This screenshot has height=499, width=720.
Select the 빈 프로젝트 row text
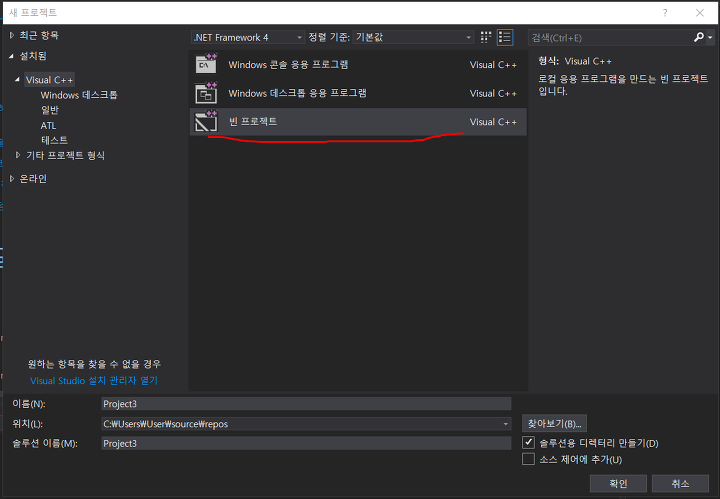point(253,122)
